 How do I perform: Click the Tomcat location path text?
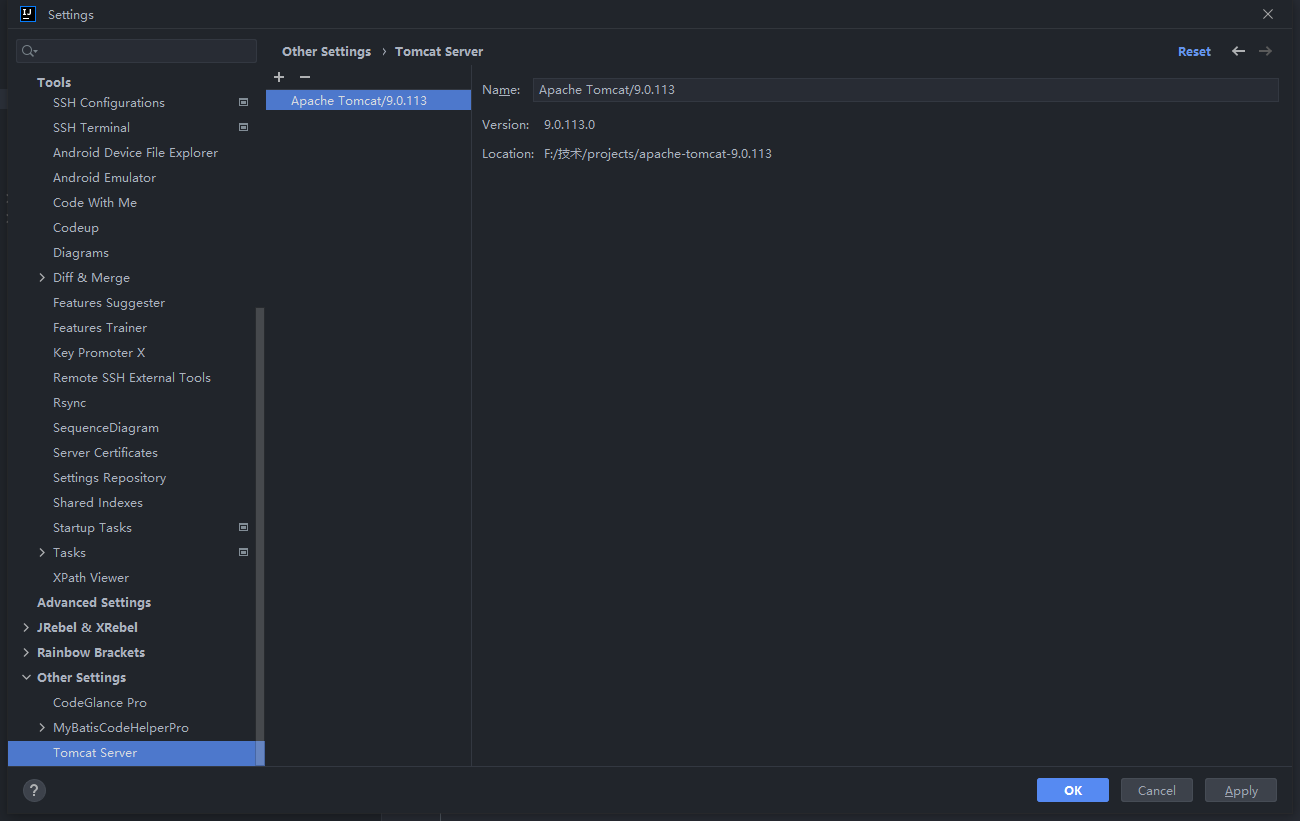(x=658, y=153)
